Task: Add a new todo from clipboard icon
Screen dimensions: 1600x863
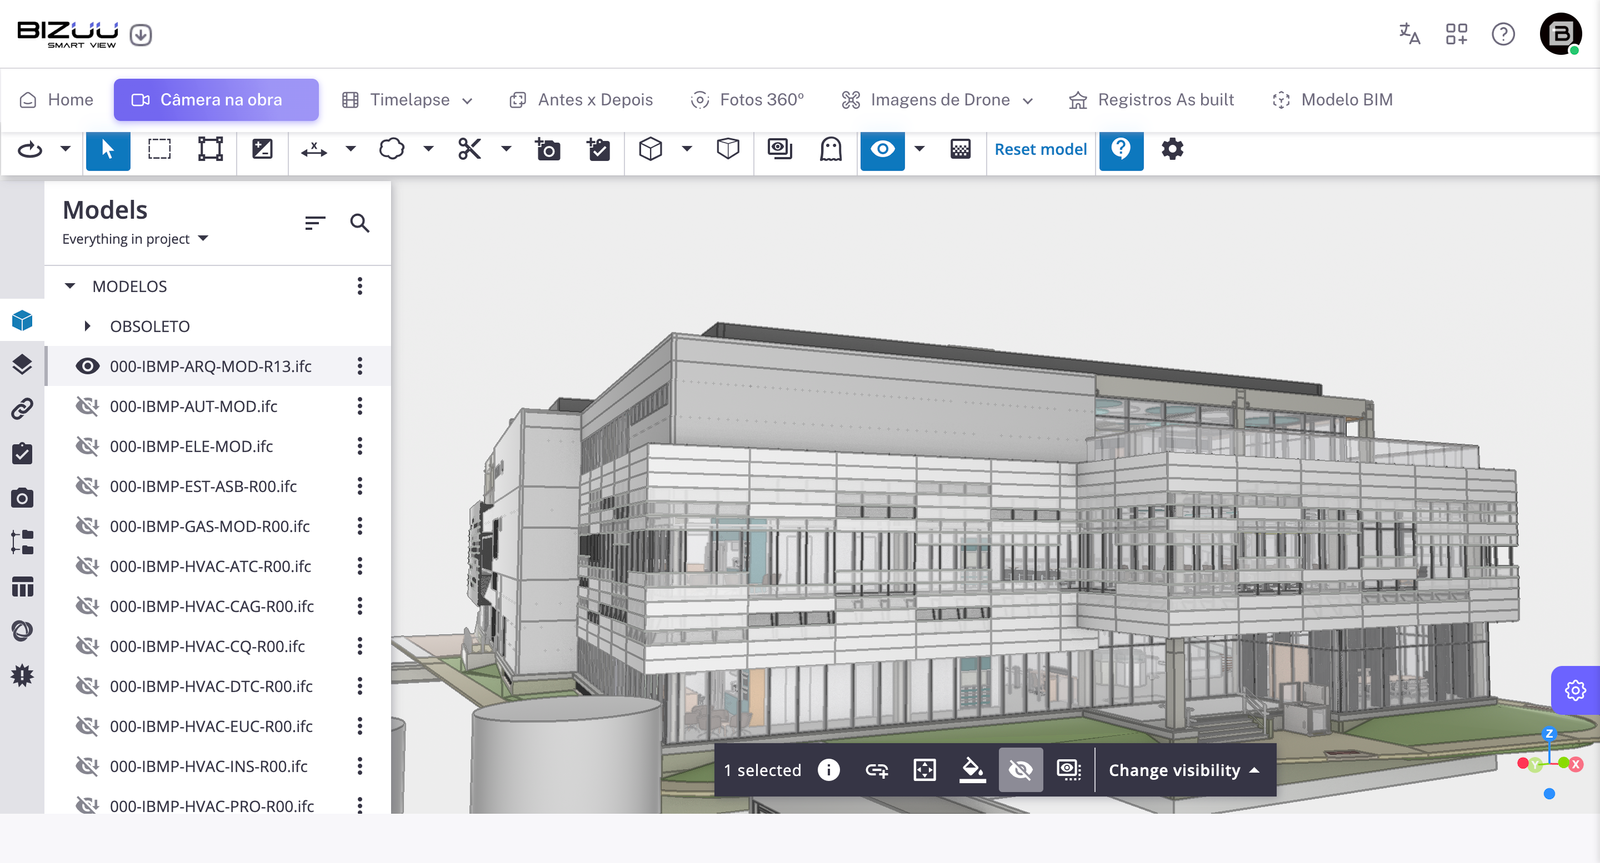Action: pos(599,150)
